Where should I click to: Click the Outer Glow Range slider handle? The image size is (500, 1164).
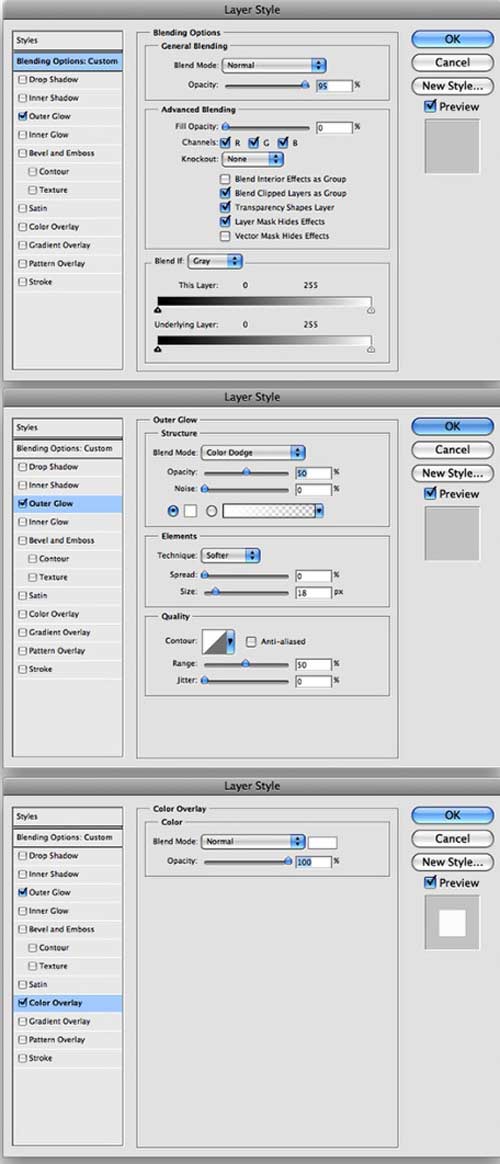(x=246, y=663)
